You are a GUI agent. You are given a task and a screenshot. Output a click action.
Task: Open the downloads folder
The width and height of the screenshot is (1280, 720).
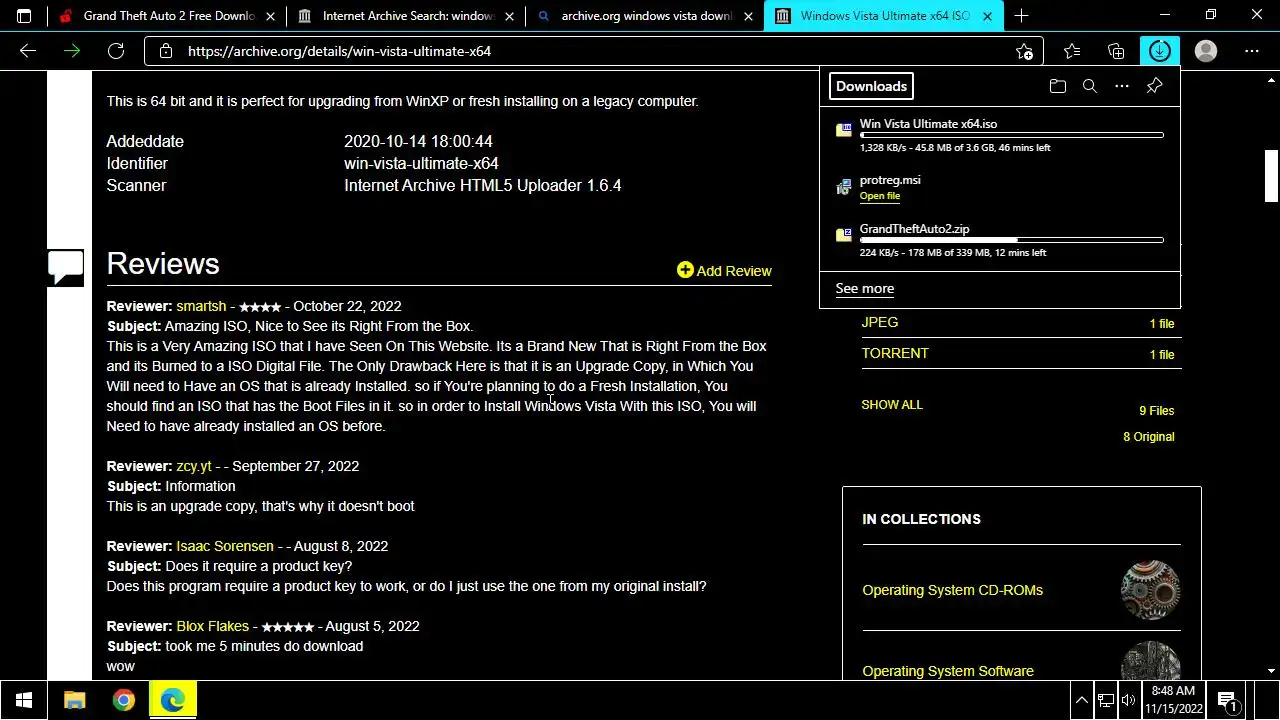(1058, 86)
